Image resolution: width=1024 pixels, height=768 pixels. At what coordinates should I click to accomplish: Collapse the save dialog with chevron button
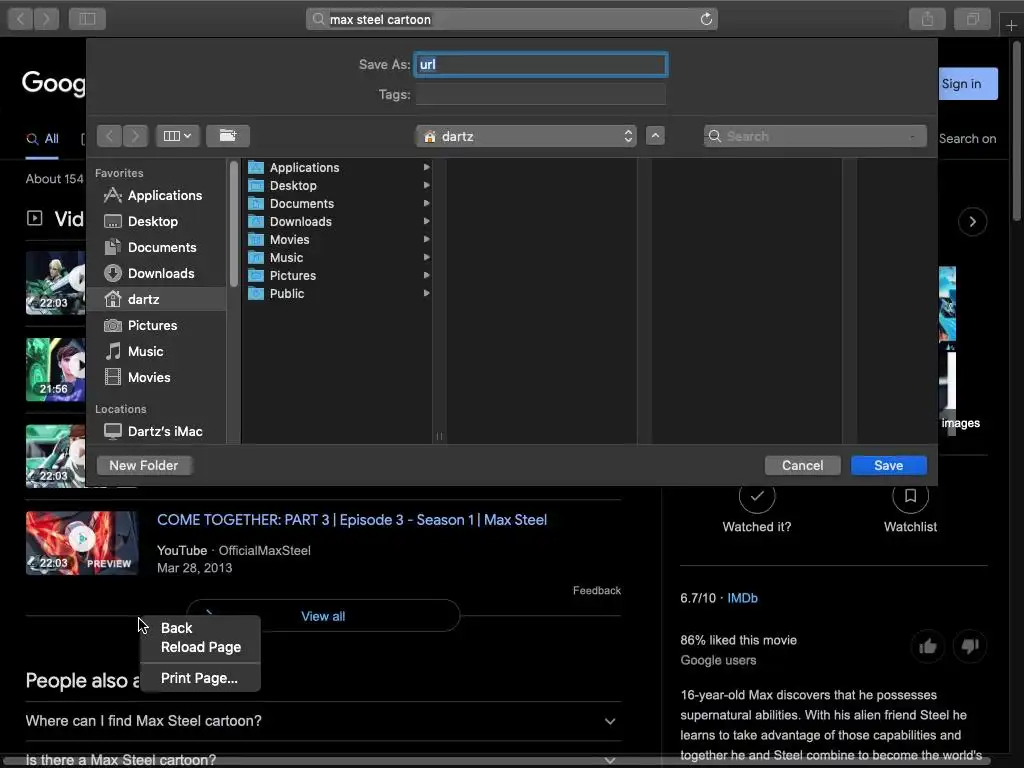(x=655, y=136)
